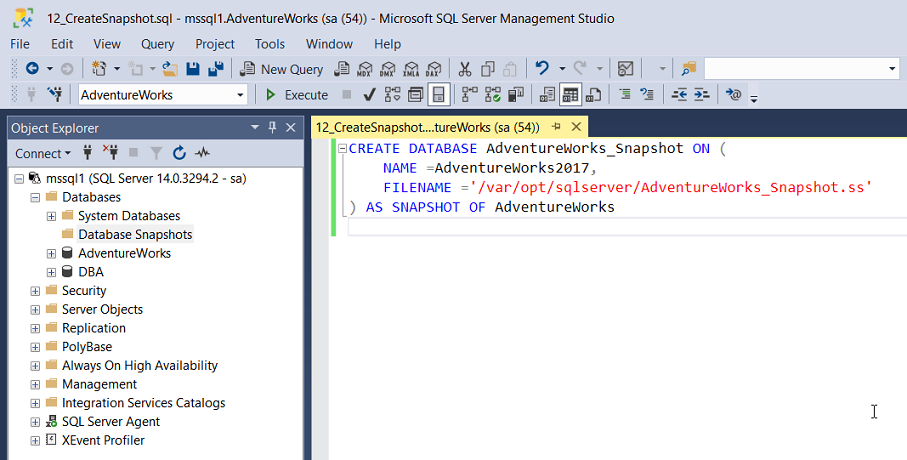The width and height of the screenshot is (907, 460).
Task: Click the New Query button
Action: click(282, 69)
